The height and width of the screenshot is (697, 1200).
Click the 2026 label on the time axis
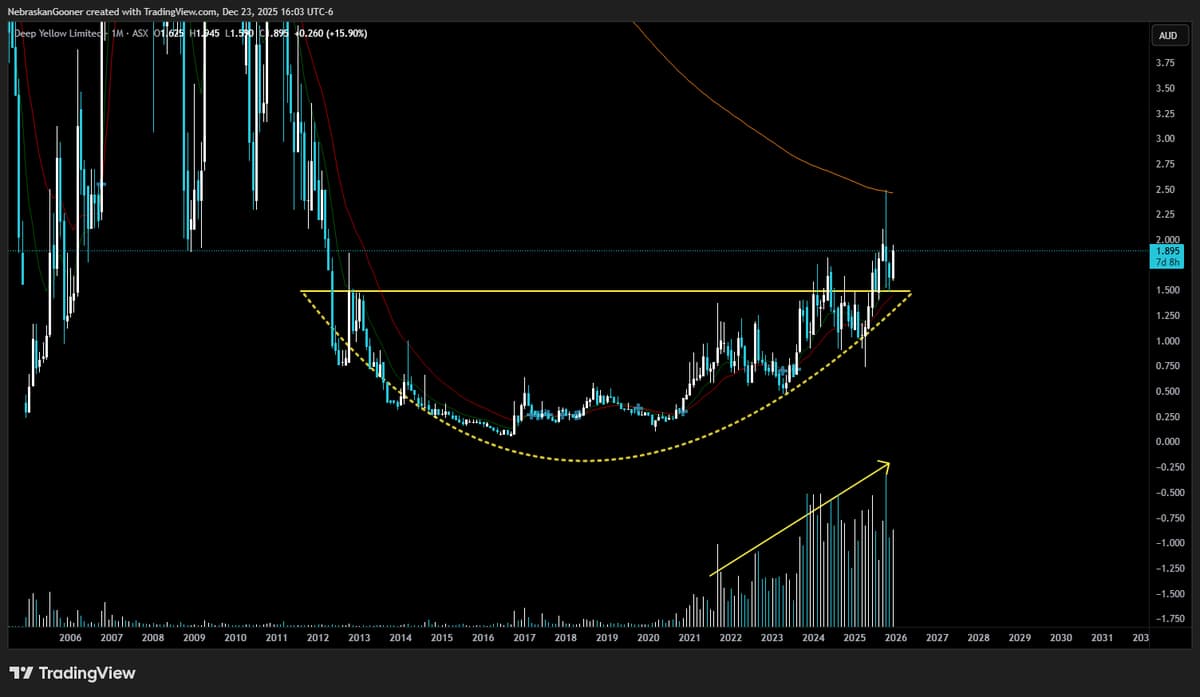897,637
